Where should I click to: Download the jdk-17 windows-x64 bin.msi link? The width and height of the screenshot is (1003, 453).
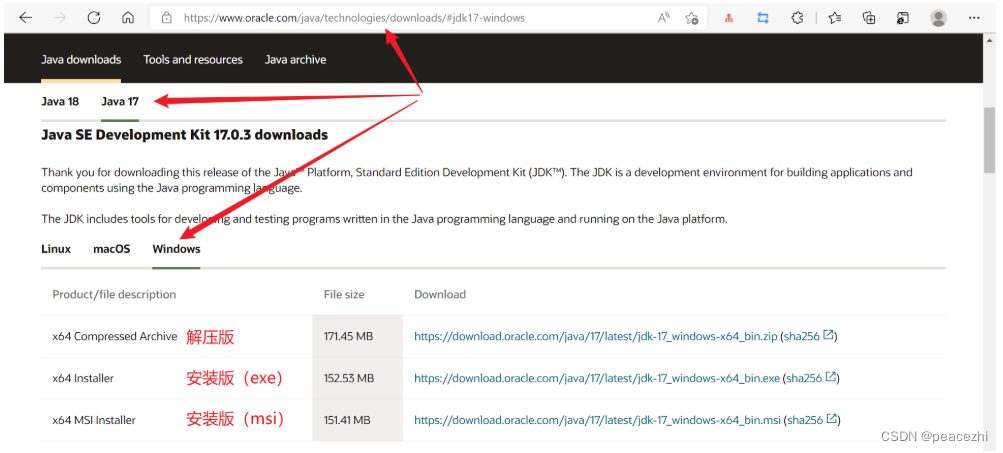tap(597, 420)
